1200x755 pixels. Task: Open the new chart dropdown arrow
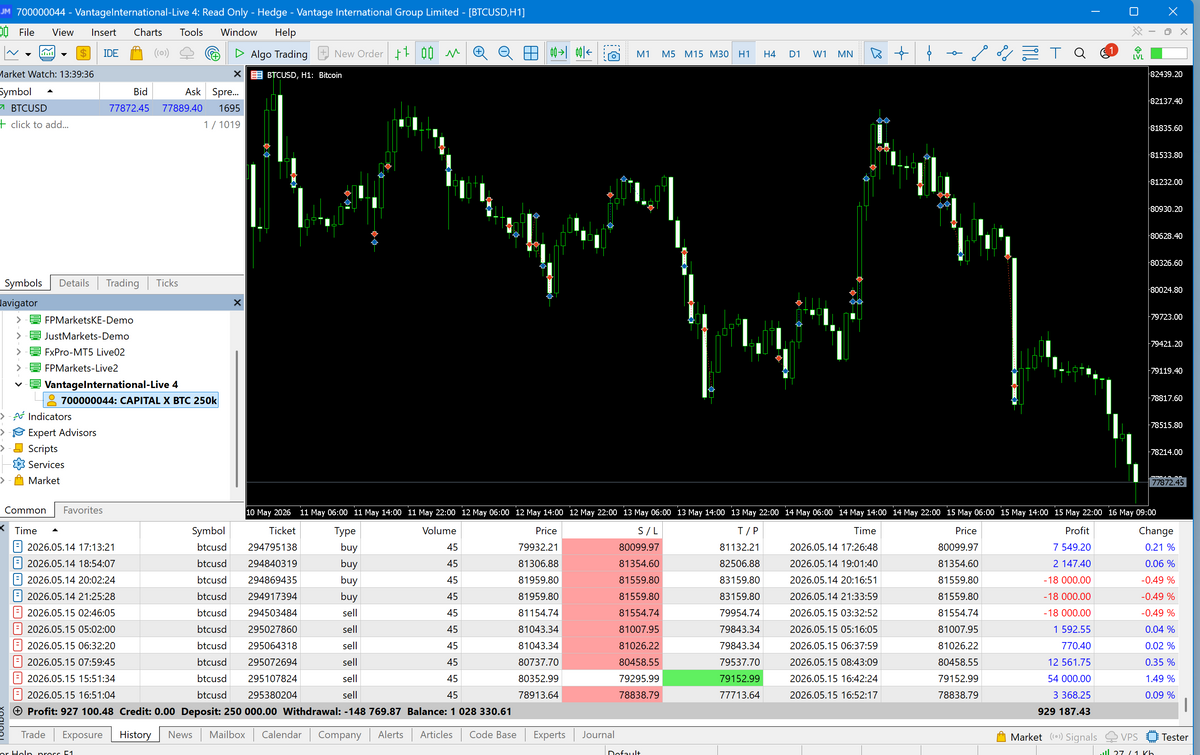tap(28, 54)
